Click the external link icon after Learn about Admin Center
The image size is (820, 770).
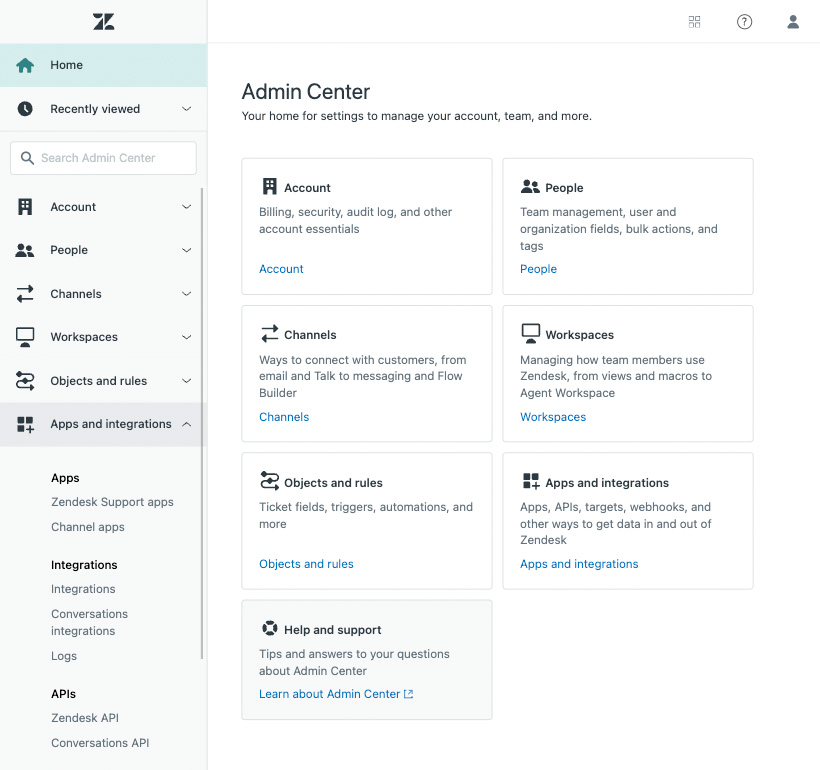(408, 694)
